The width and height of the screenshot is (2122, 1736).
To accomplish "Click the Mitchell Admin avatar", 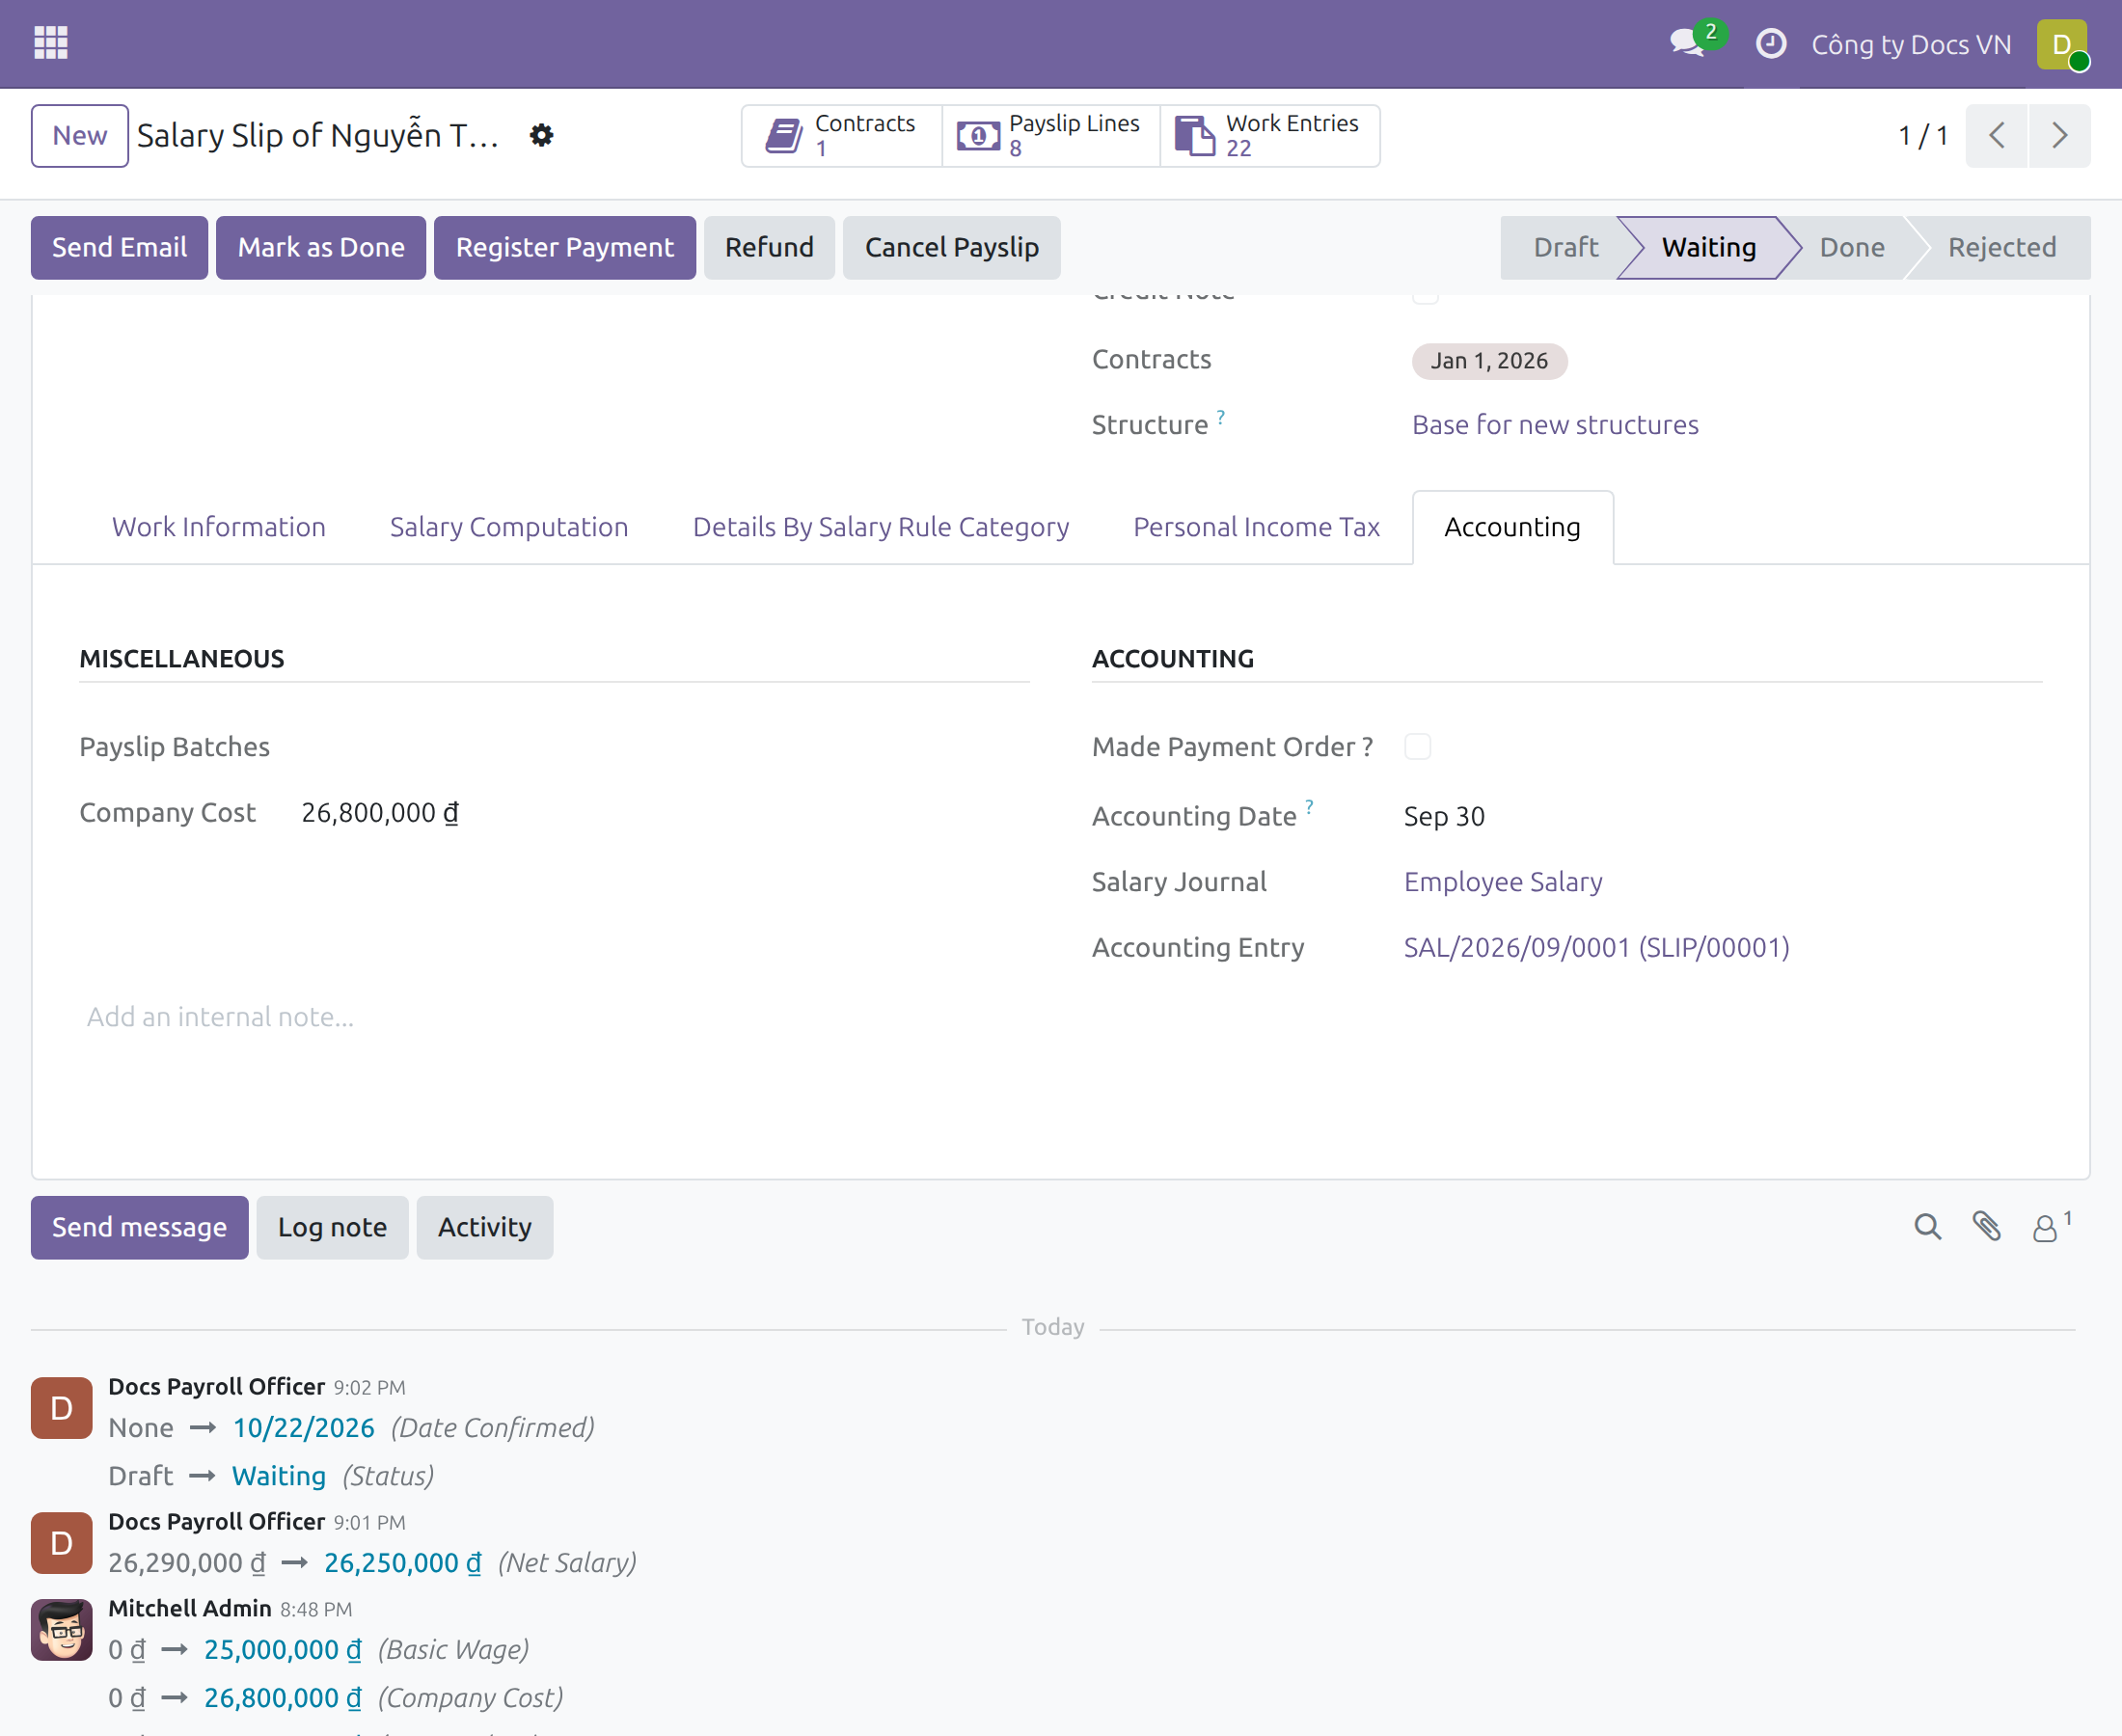I will point(62,1629).
